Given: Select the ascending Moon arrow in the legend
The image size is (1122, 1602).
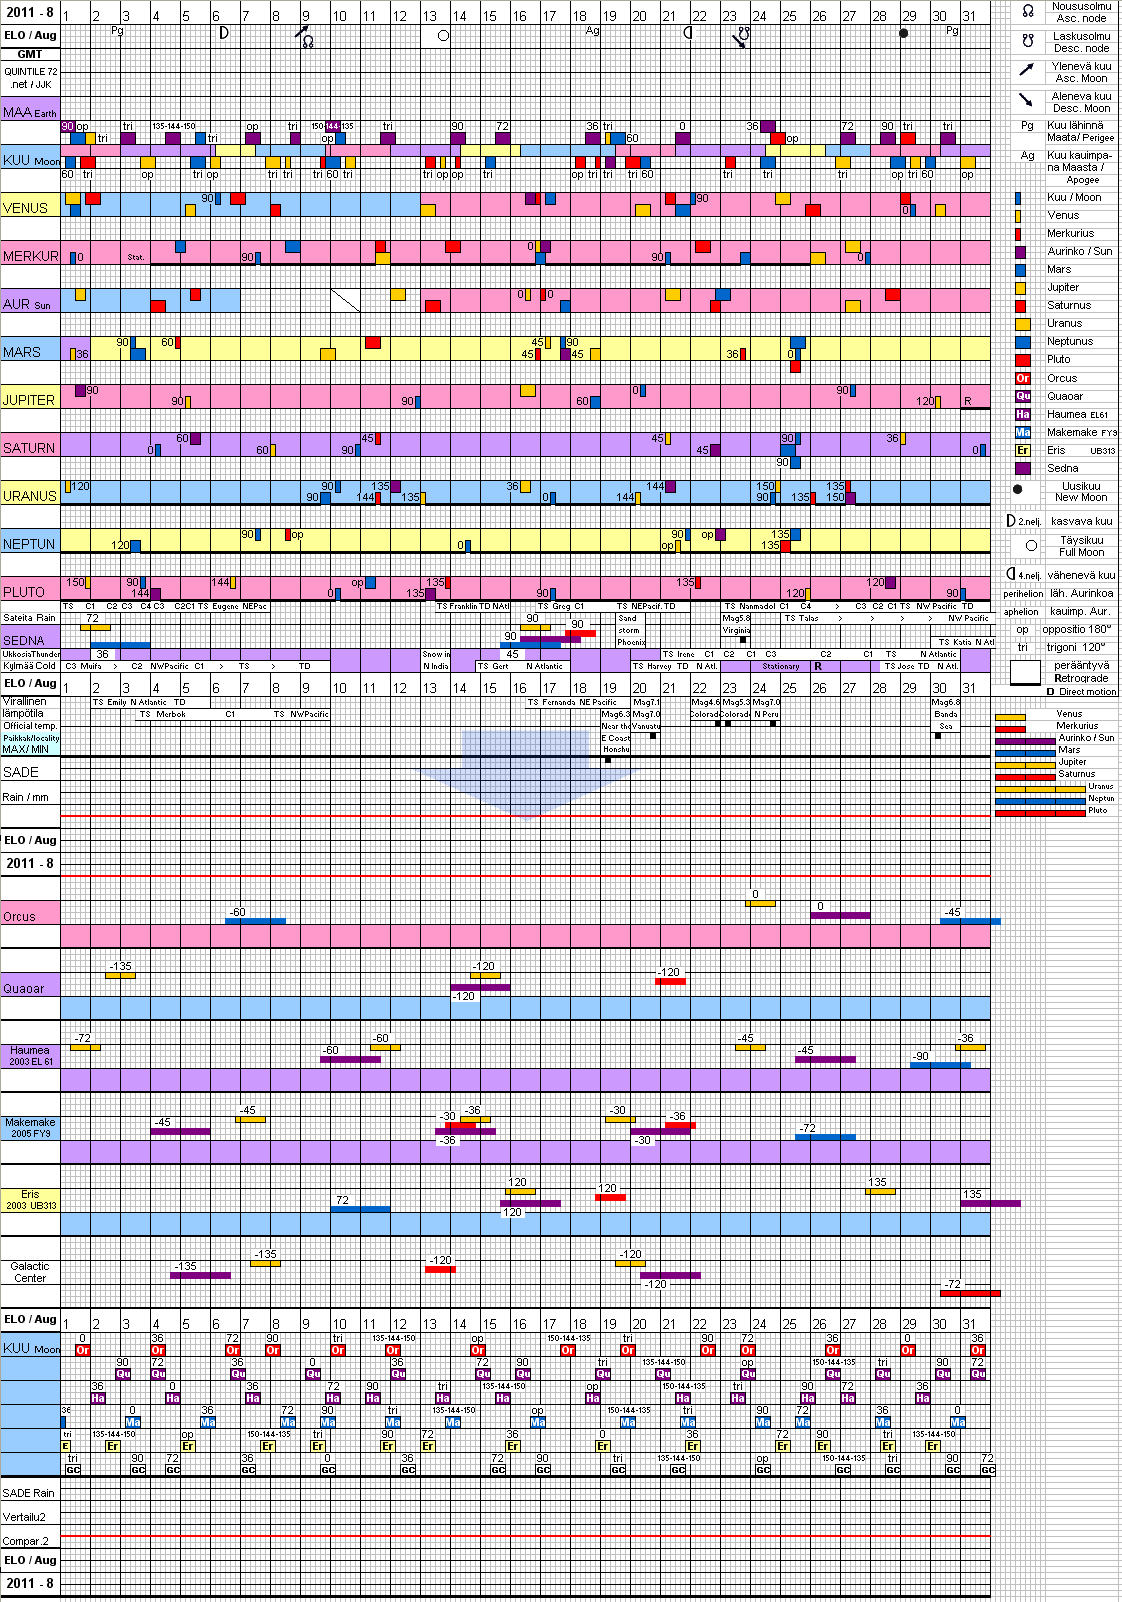Looking at the screenshot, I should pyautogui.click(x=1027, y=70).
